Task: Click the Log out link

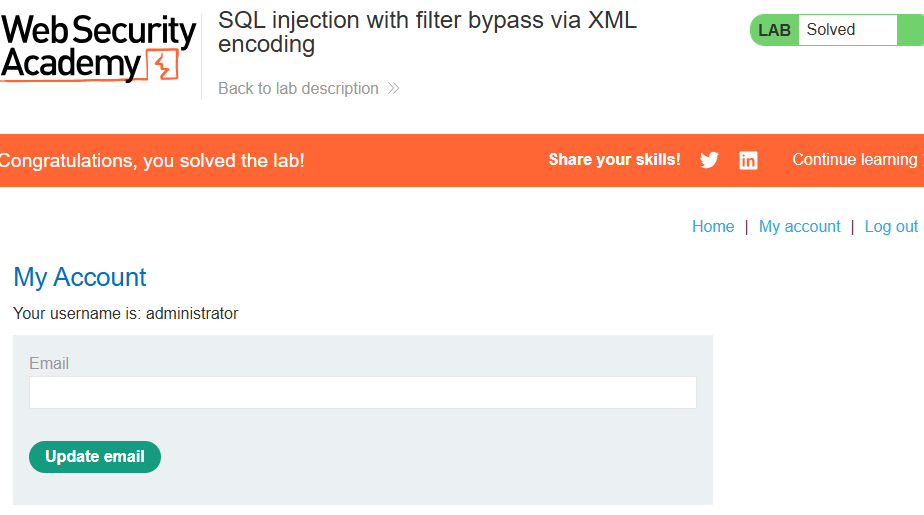Action: [891, 226]
